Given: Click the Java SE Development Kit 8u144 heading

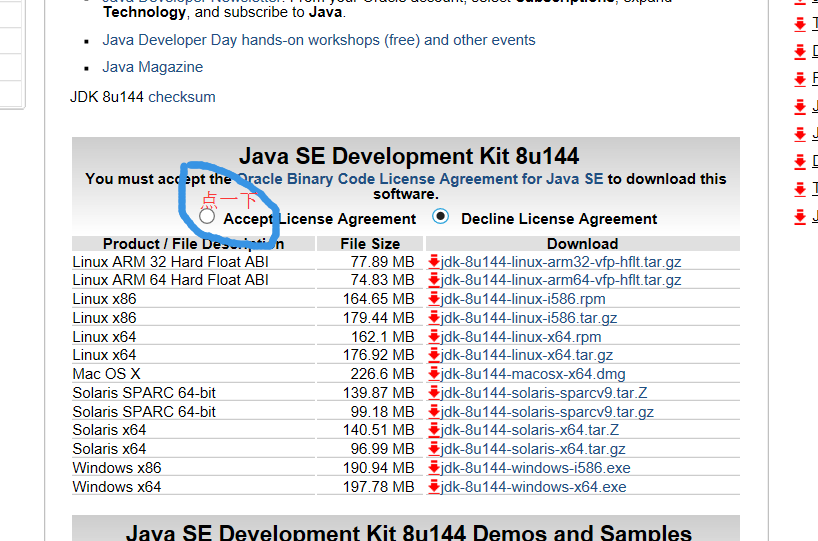Looking at the screenshot, I should point(409,156).
